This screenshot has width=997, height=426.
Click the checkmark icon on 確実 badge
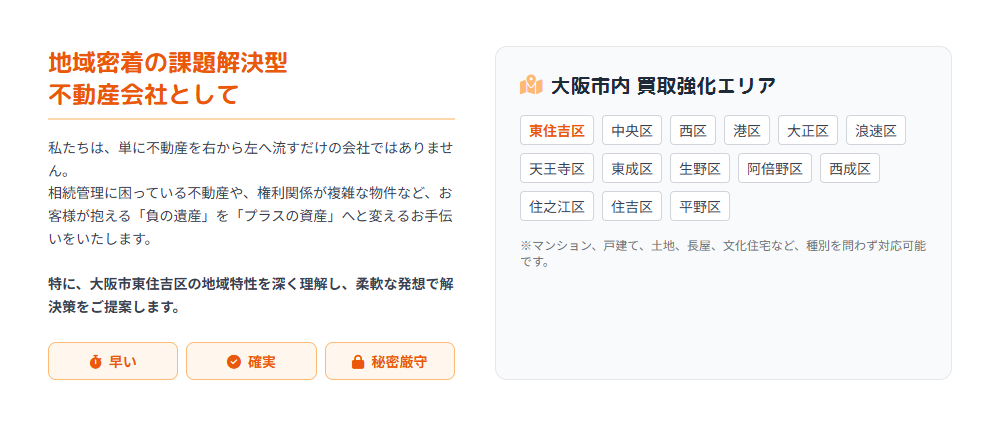tap(234, 362)
